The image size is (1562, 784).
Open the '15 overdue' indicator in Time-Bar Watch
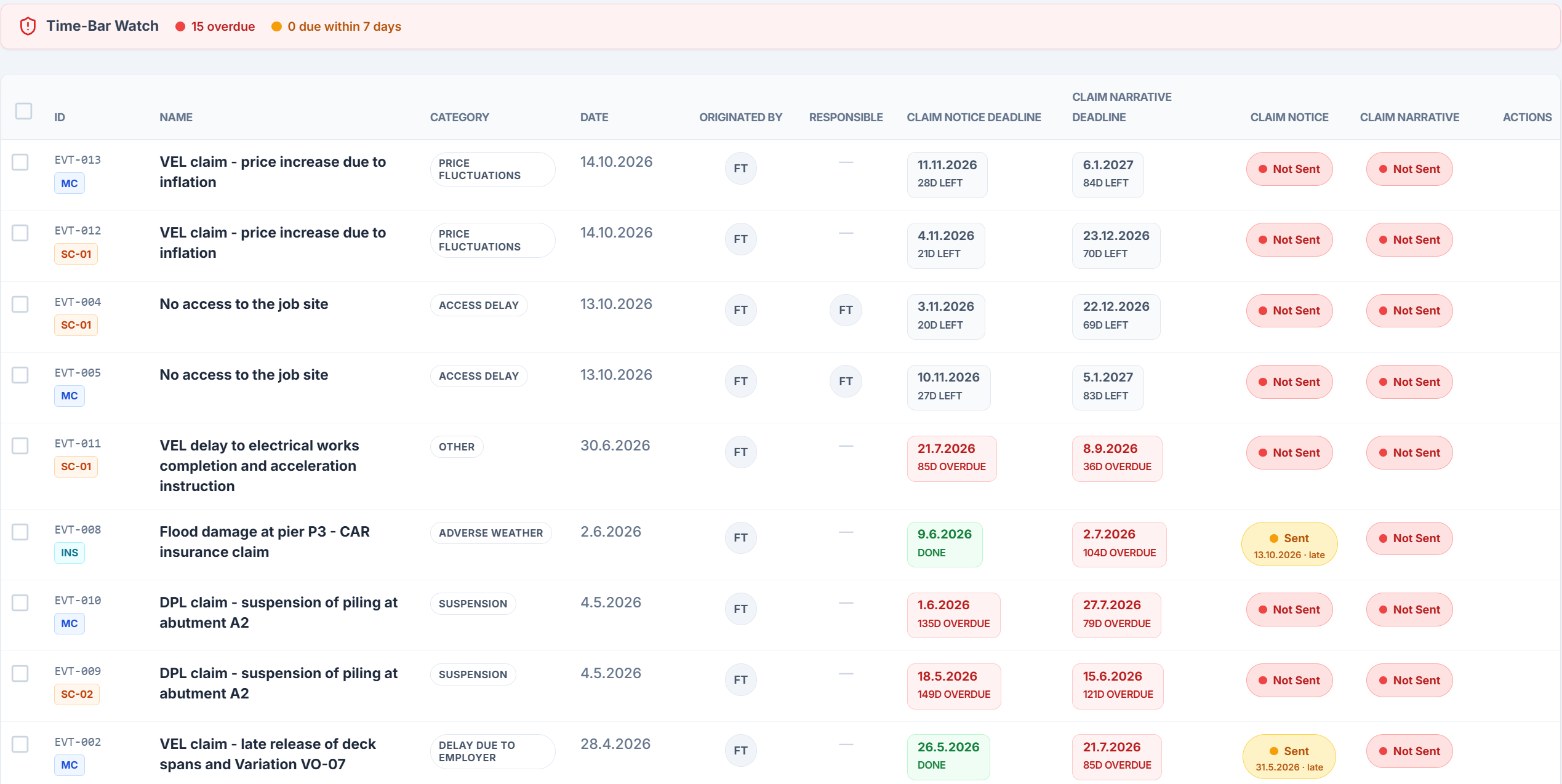[215, 27]
